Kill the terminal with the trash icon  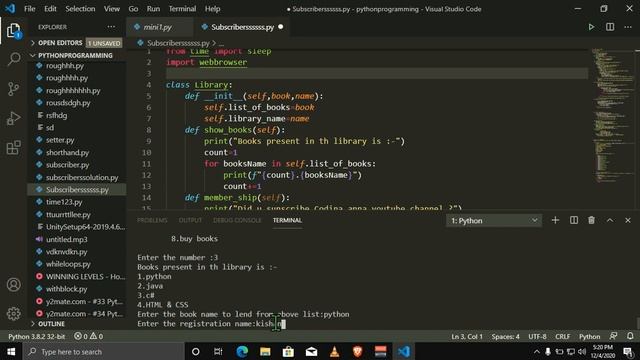591,220
